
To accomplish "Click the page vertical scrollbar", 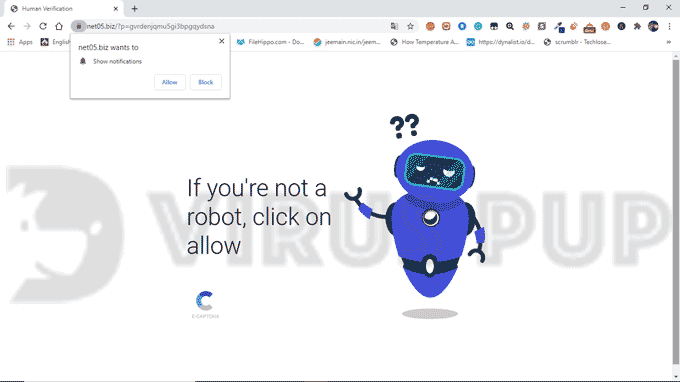I will (x=676, y=212).
